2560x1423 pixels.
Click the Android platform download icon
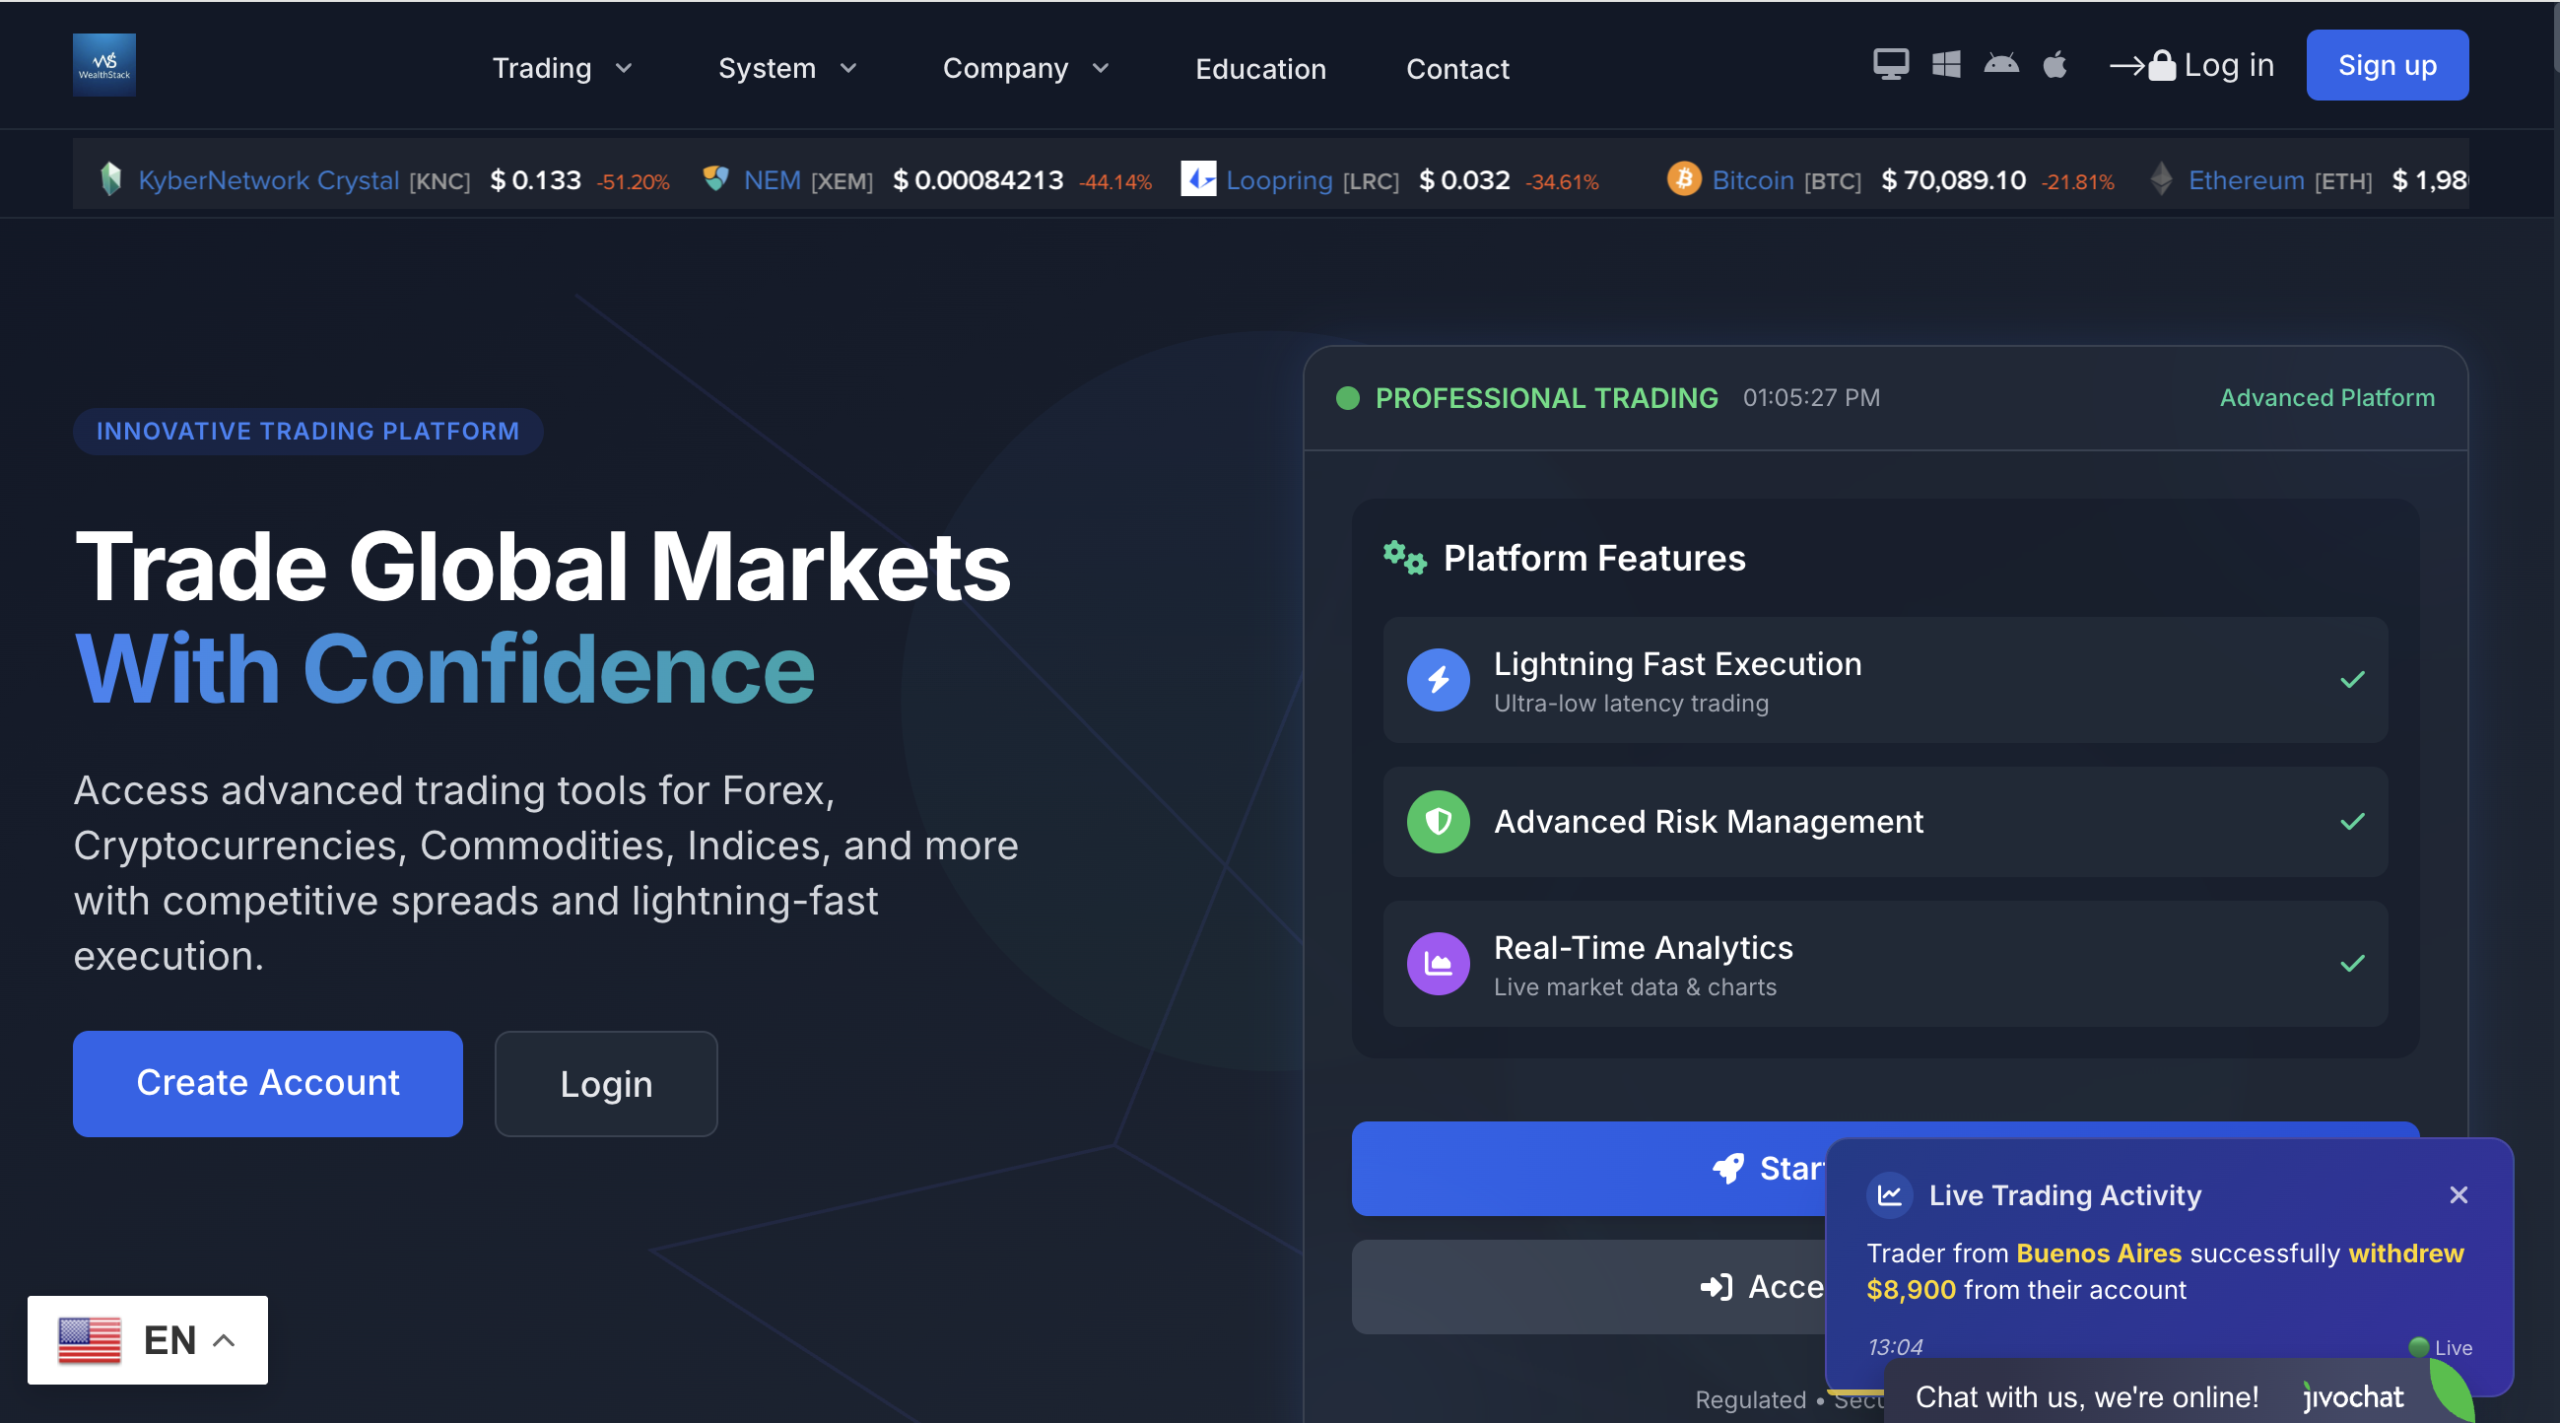pyautogui.click(x=2001, y=64)
